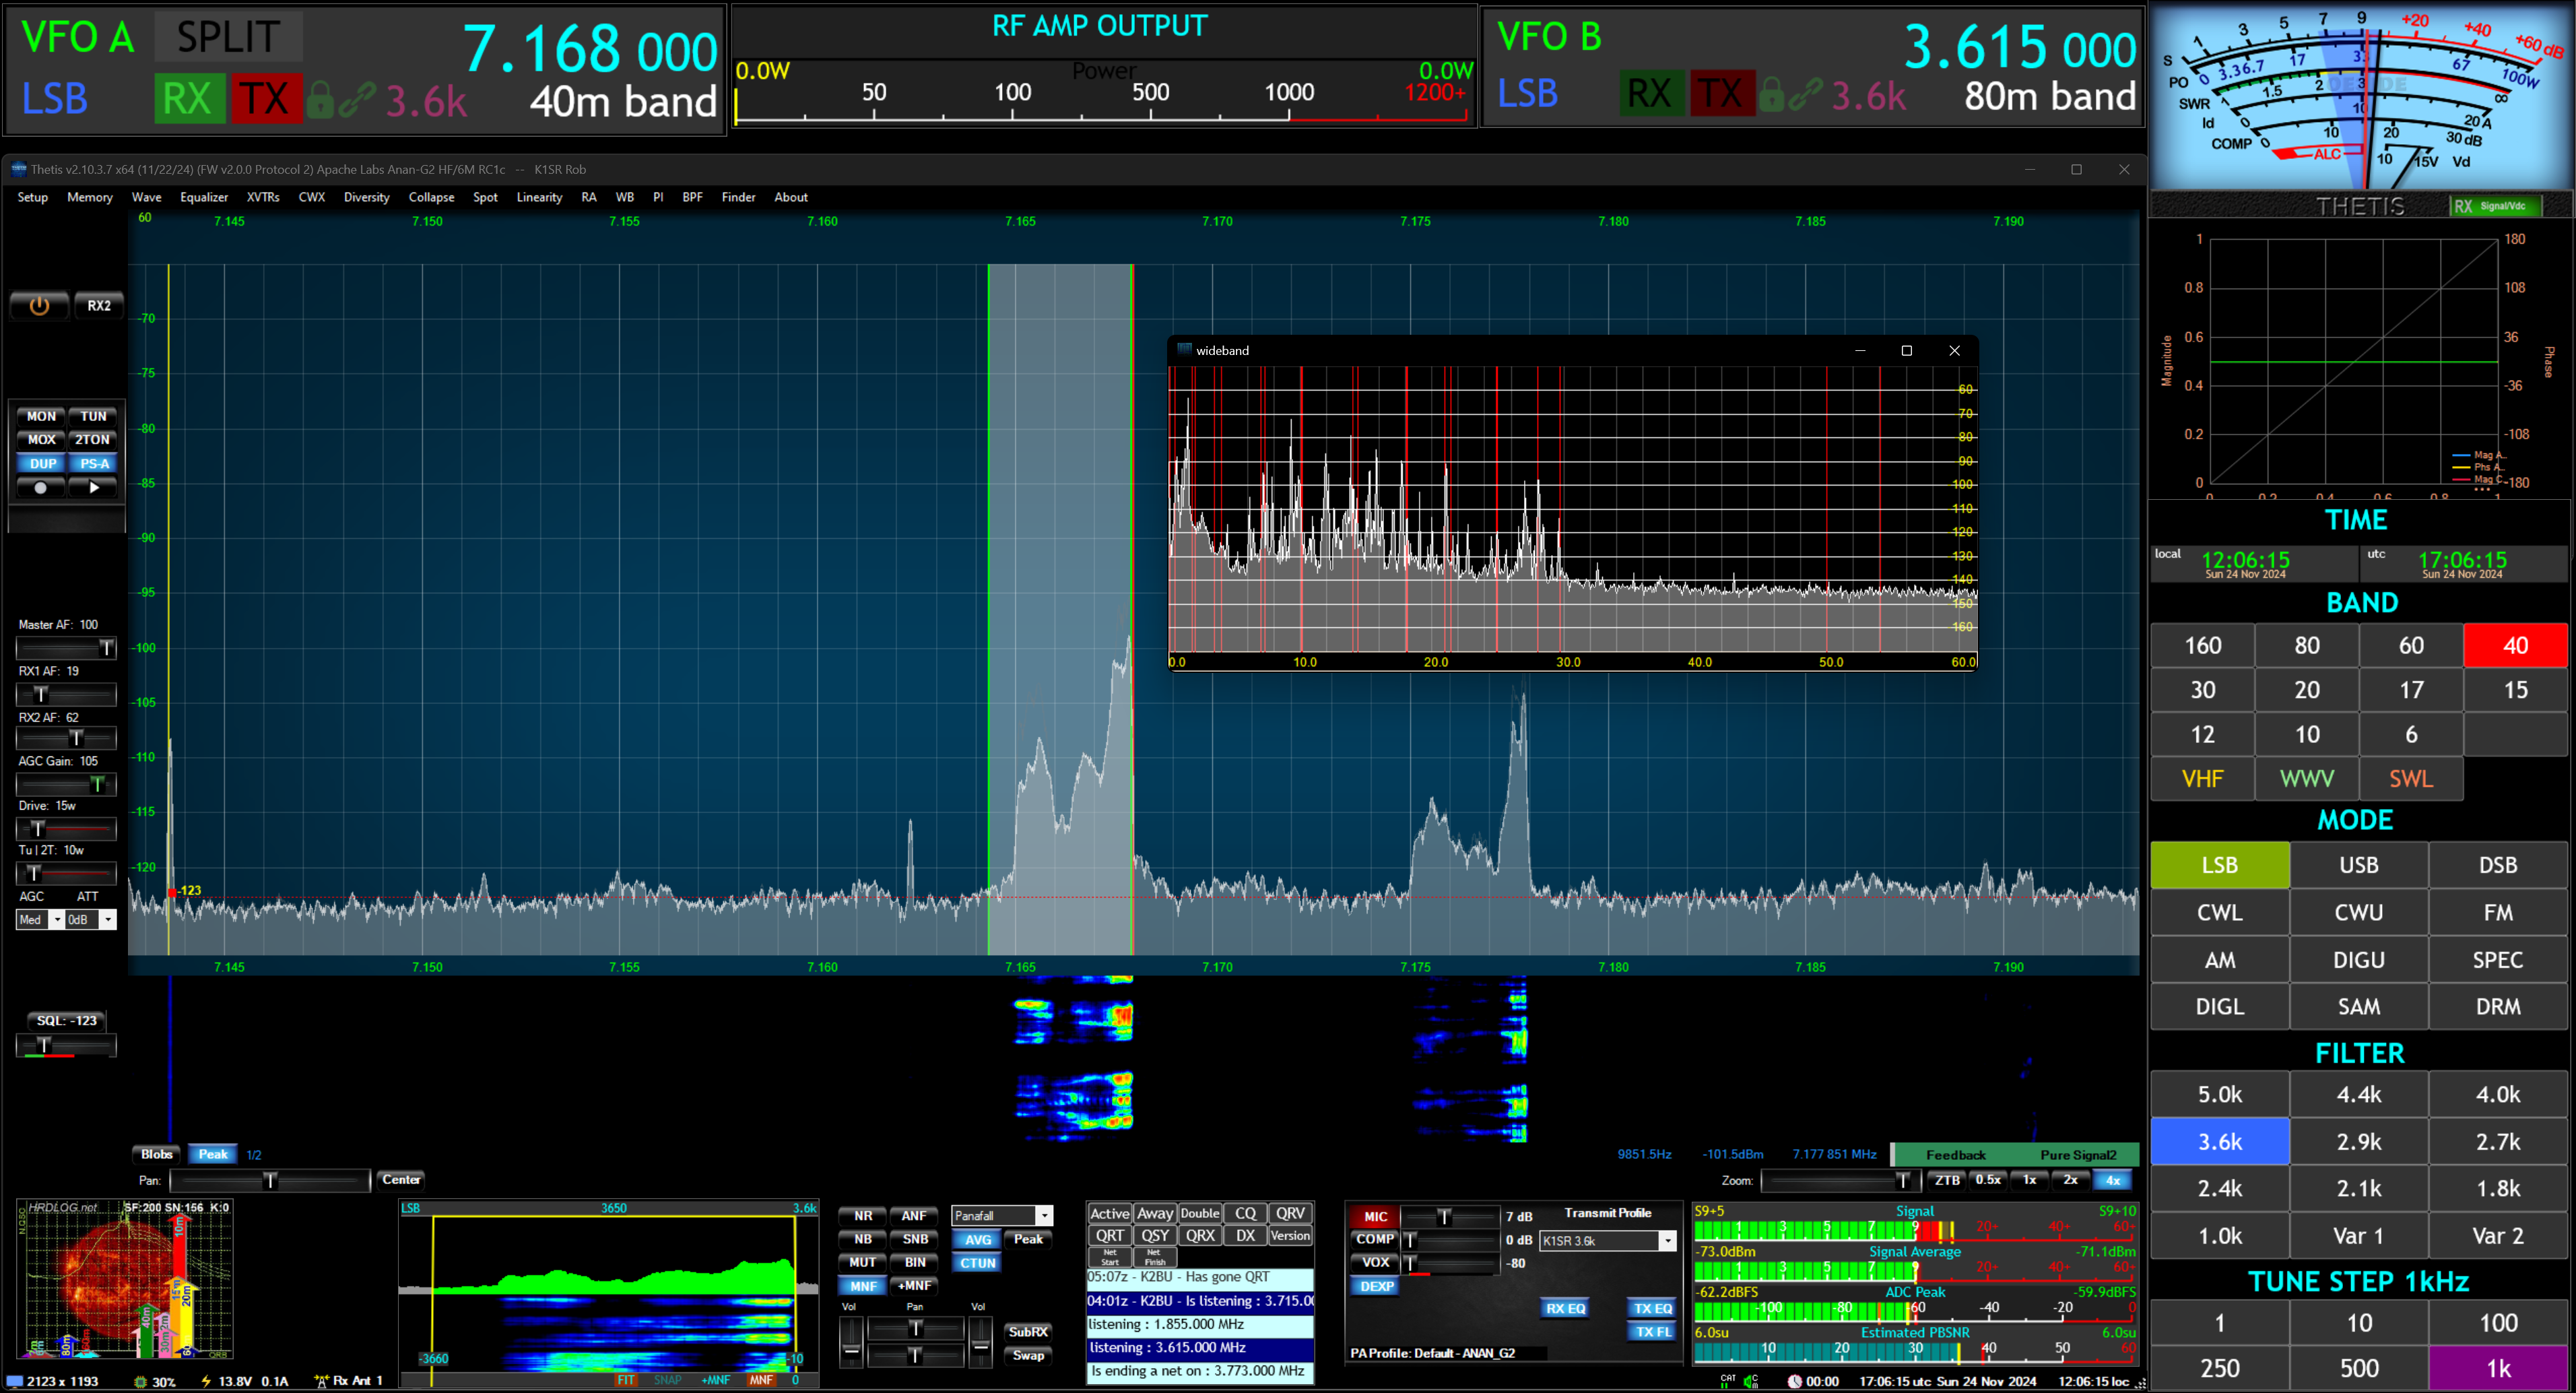The image size is (2576, 1393).
Task: Click the speaker audio status icon
Action: 1751,1381
